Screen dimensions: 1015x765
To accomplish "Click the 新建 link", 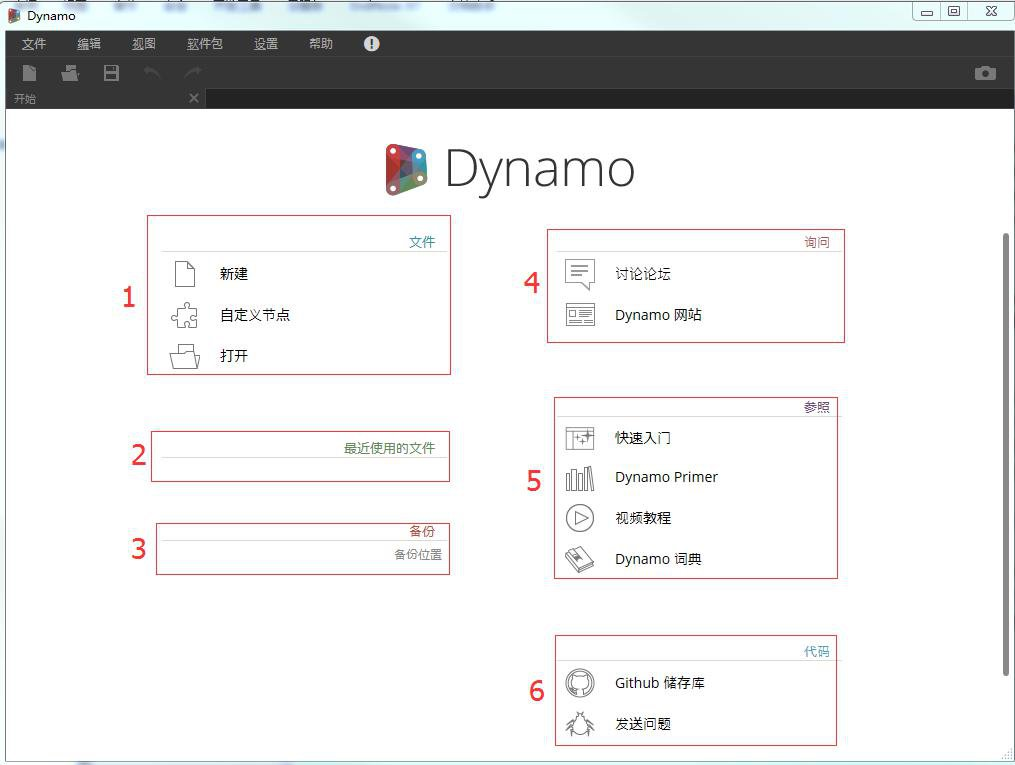I will [234, 274].
